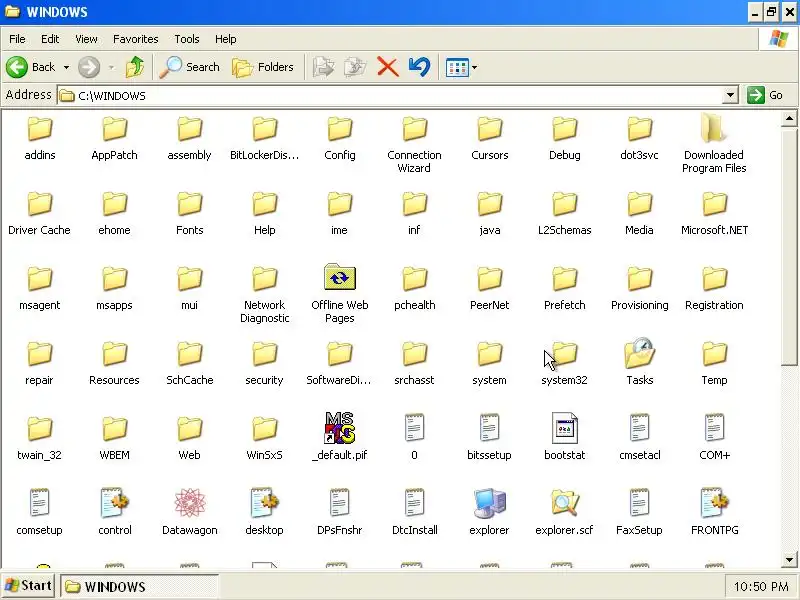Select the control settings file icon
800x600 pixels.
[114, 502]
